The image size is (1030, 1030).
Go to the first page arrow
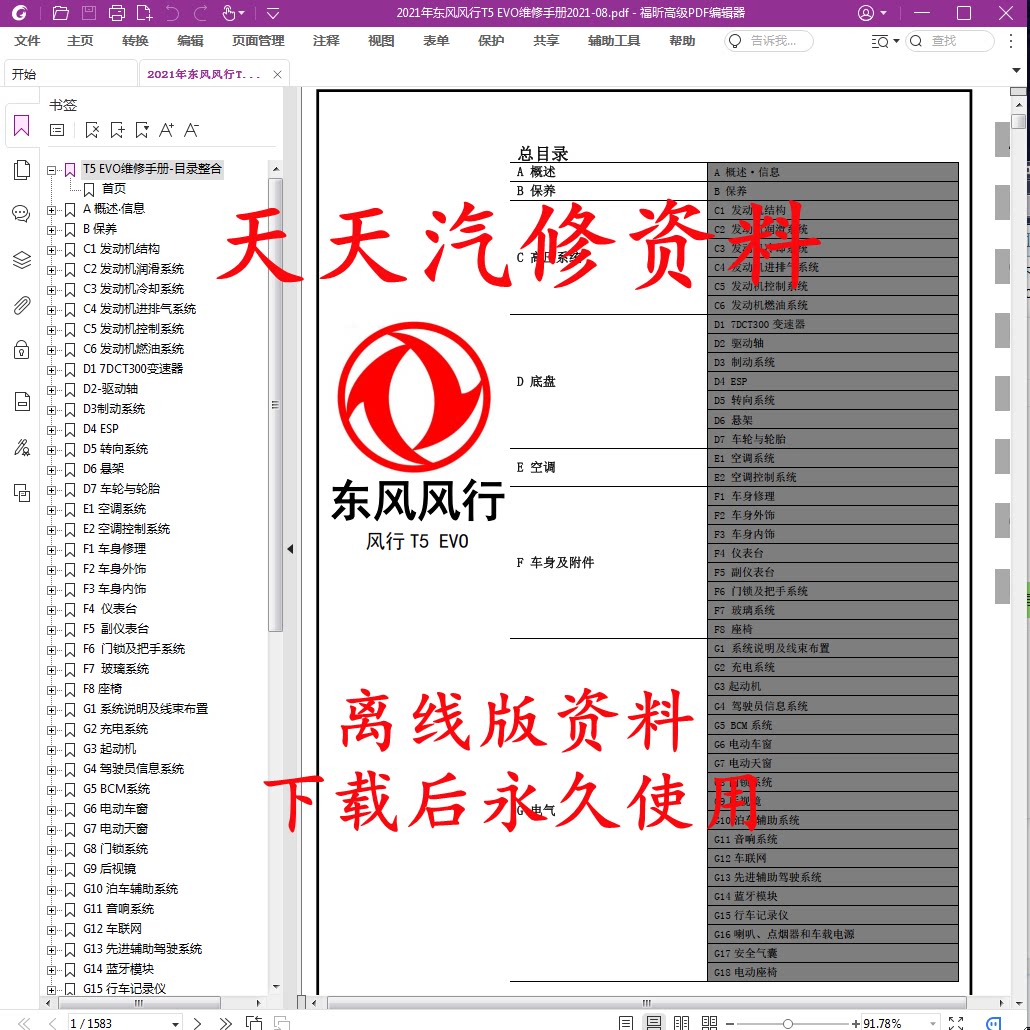[x=24, y=1023]
